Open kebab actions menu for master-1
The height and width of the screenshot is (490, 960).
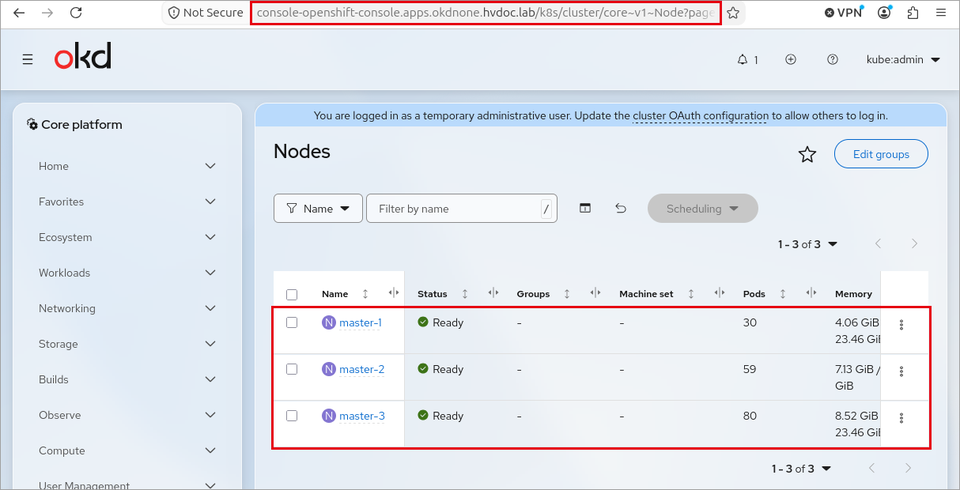tap(901, 325)
